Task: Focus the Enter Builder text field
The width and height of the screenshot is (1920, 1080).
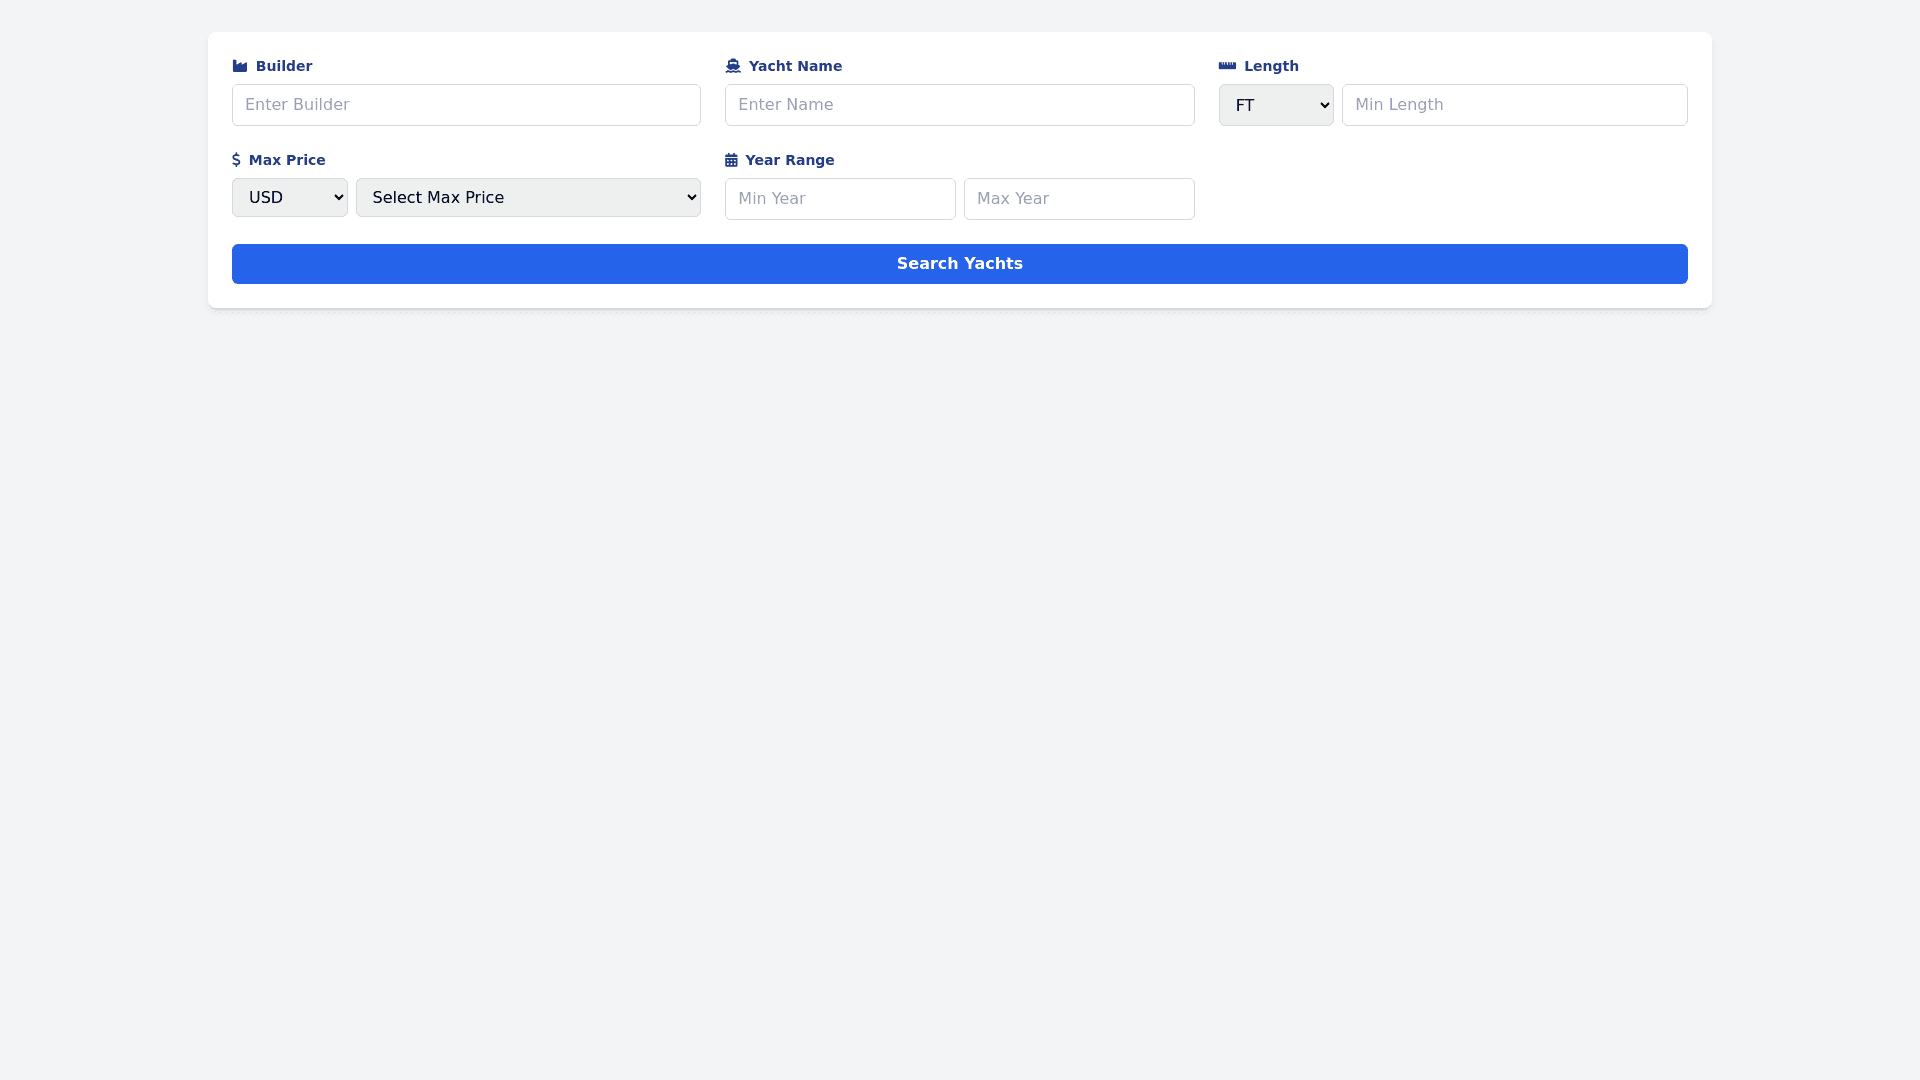Action: [466, 105]
